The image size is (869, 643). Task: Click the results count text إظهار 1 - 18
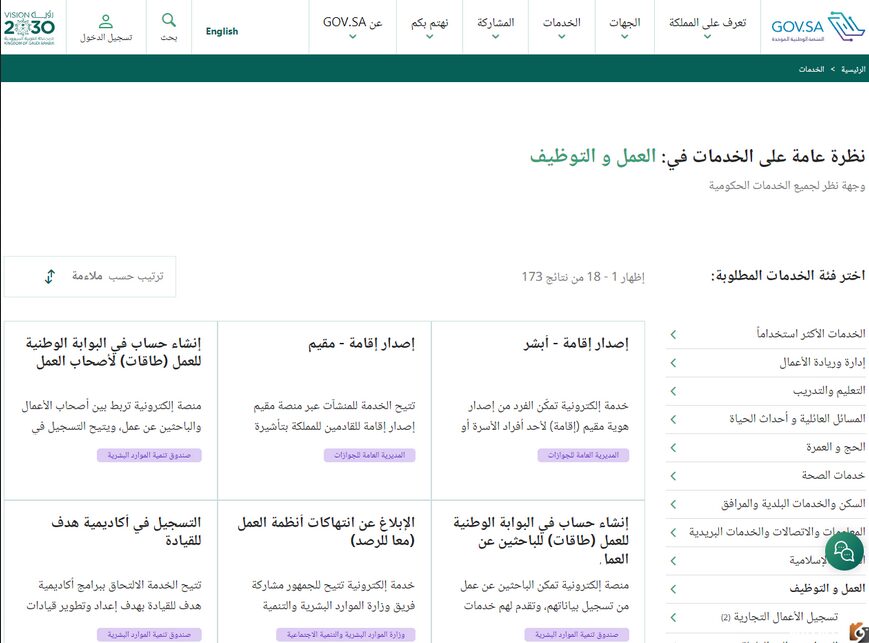pos(583,277)
